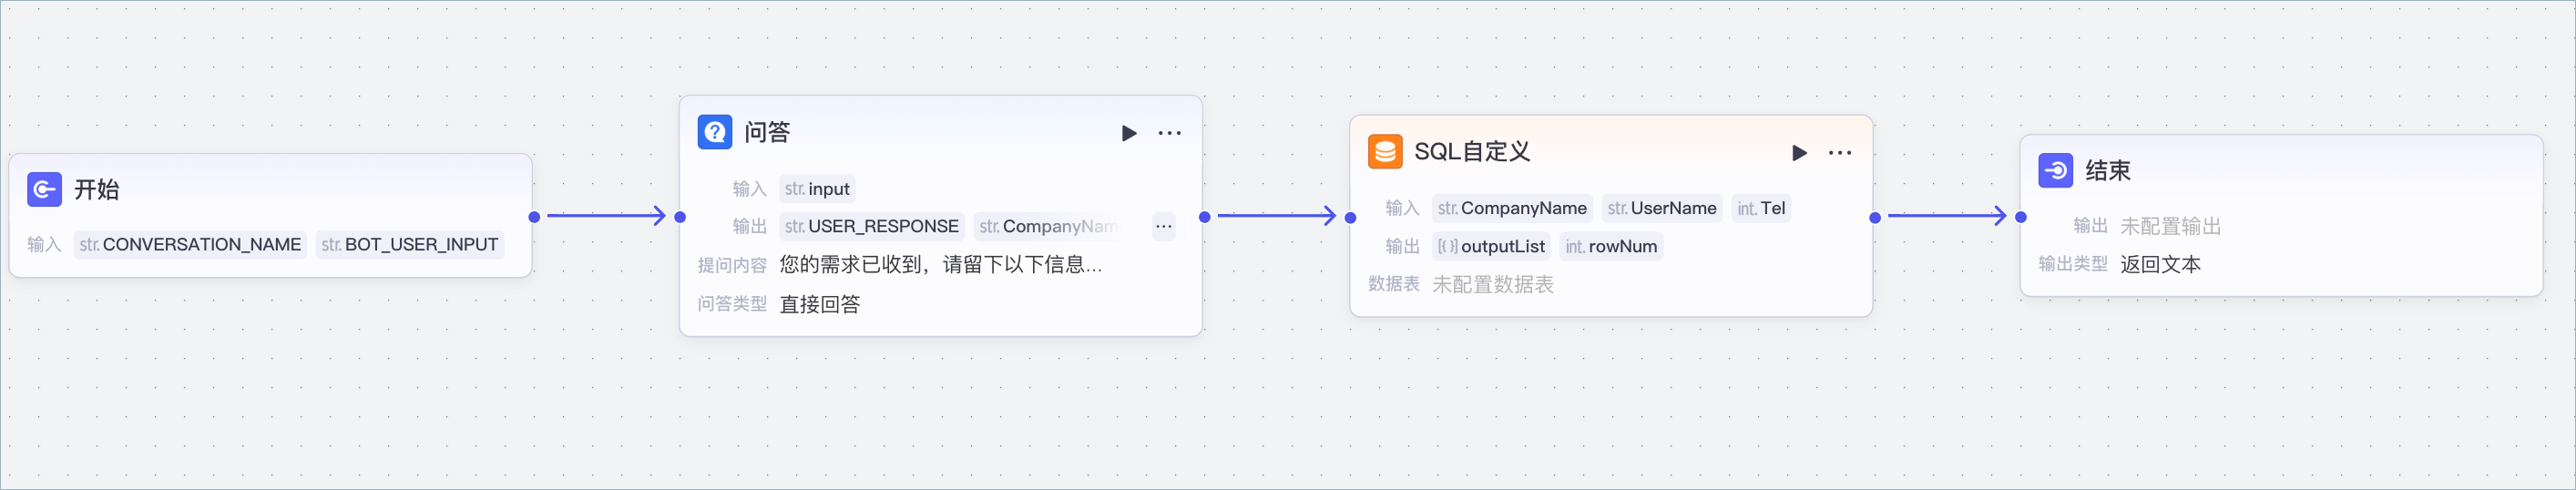The image size is (2576, 490).
Task: Run the 问答 node with play button
Action: [x=1129, y=133]
